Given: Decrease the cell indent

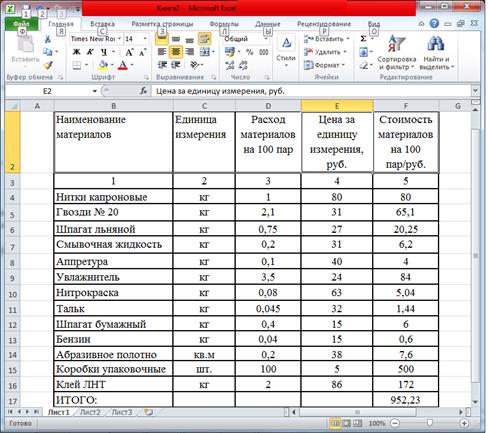Looking at the screenshot, I should tap(162, 65).
